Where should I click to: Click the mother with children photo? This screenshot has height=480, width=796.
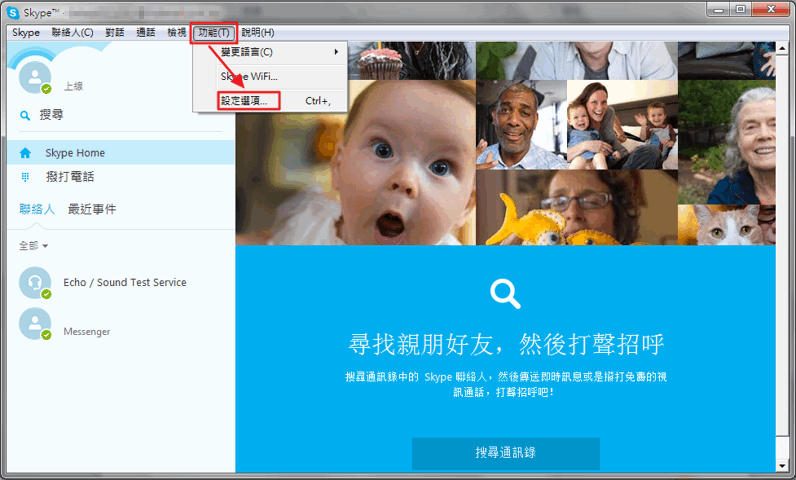(x=622, y=125)
